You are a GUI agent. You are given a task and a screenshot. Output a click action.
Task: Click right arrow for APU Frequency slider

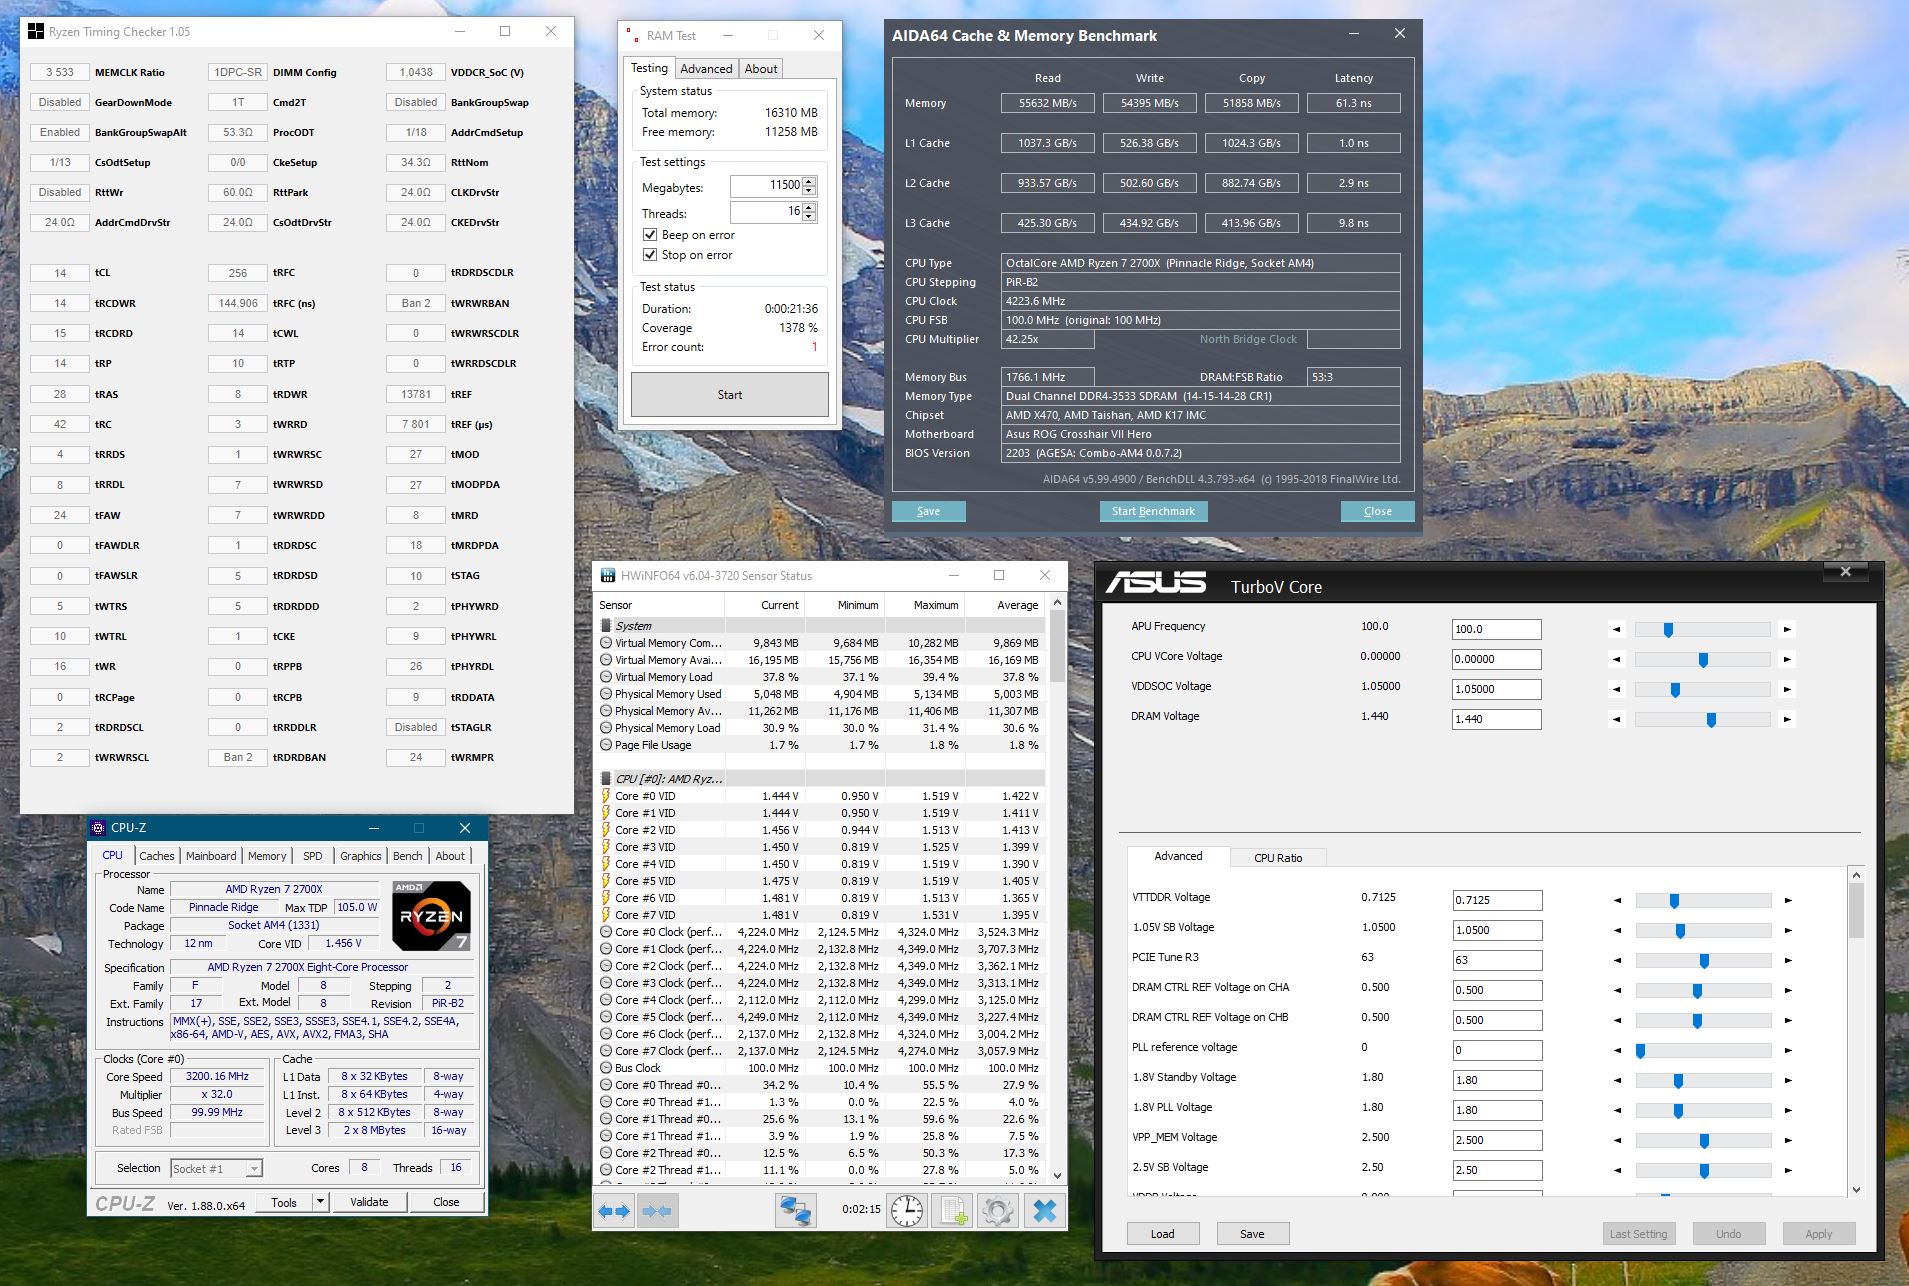click(1787, 629)
